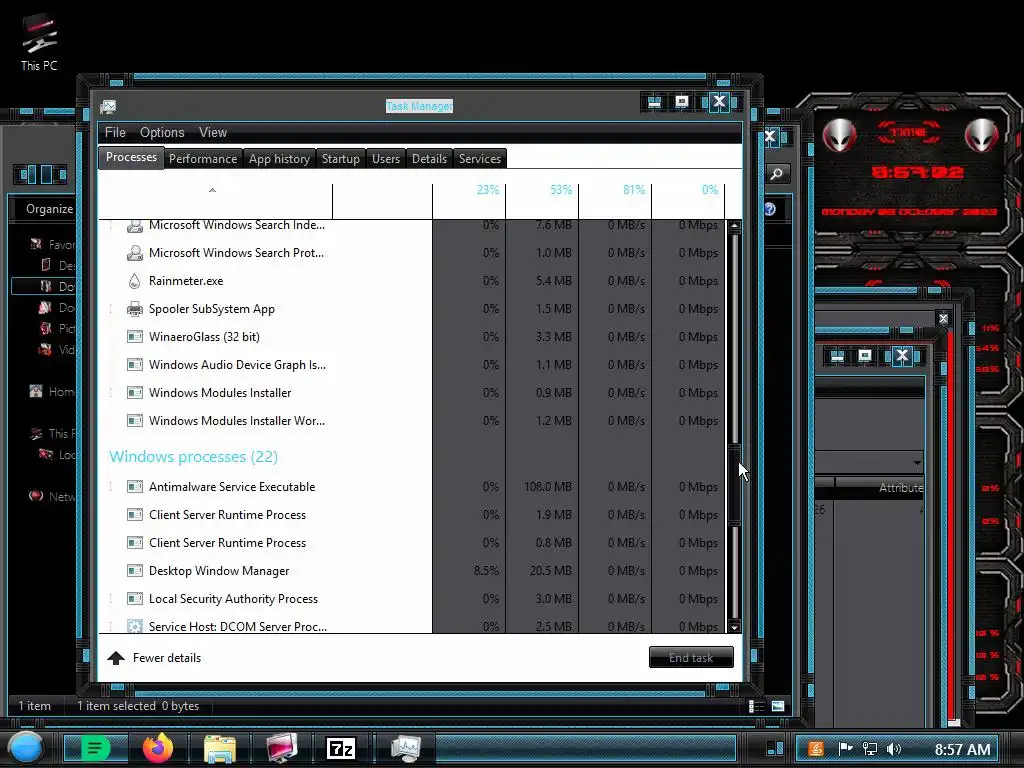
Task: Select the Windows Modules Installer Worker row
Action: click(x=411, y=421)
